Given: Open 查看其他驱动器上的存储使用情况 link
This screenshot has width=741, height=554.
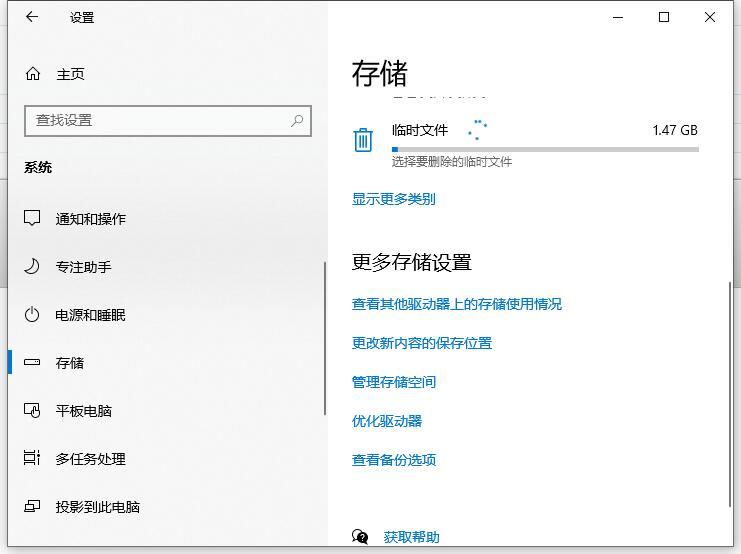Looking at the screenshot, I should (457, 304).
